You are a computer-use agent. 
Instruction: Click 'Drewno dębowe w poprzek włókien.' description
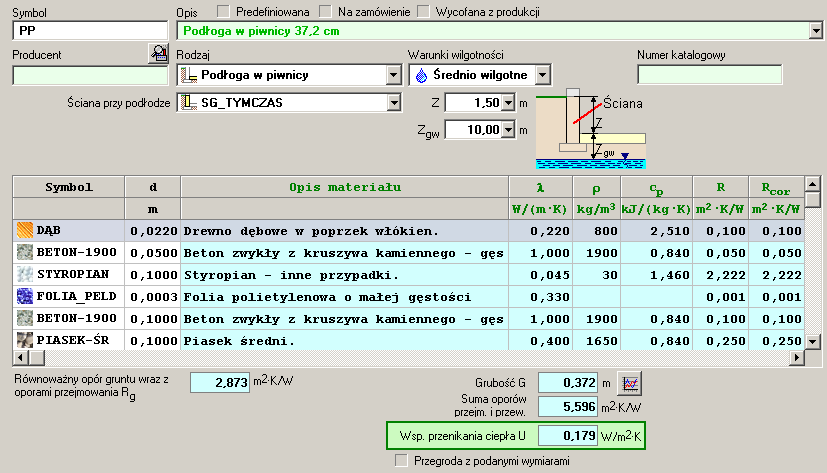coord(345,230)
